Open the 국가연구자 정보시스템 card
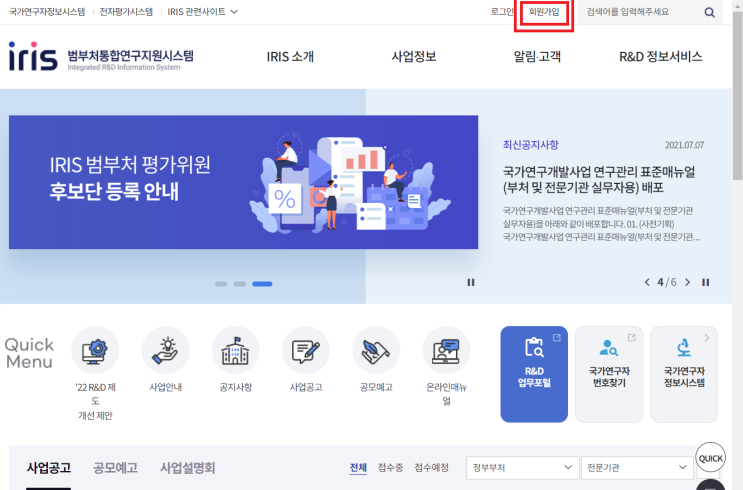The height and width of the screenshot is (490, 743). tap(684, 374)
